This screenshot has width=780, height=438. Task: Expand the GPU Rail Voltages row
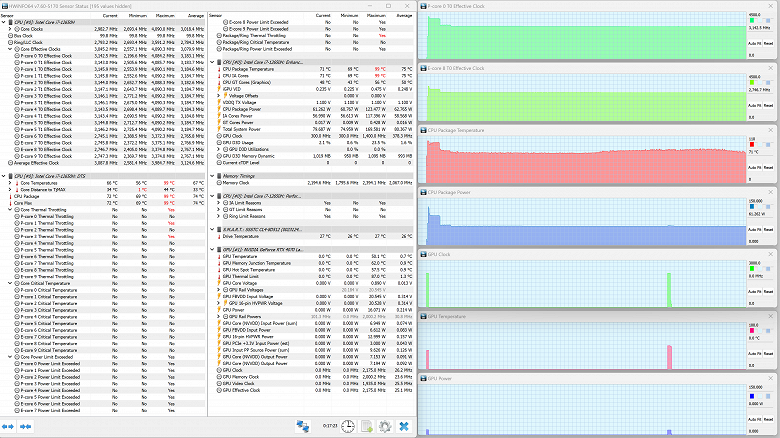point(218,290)
